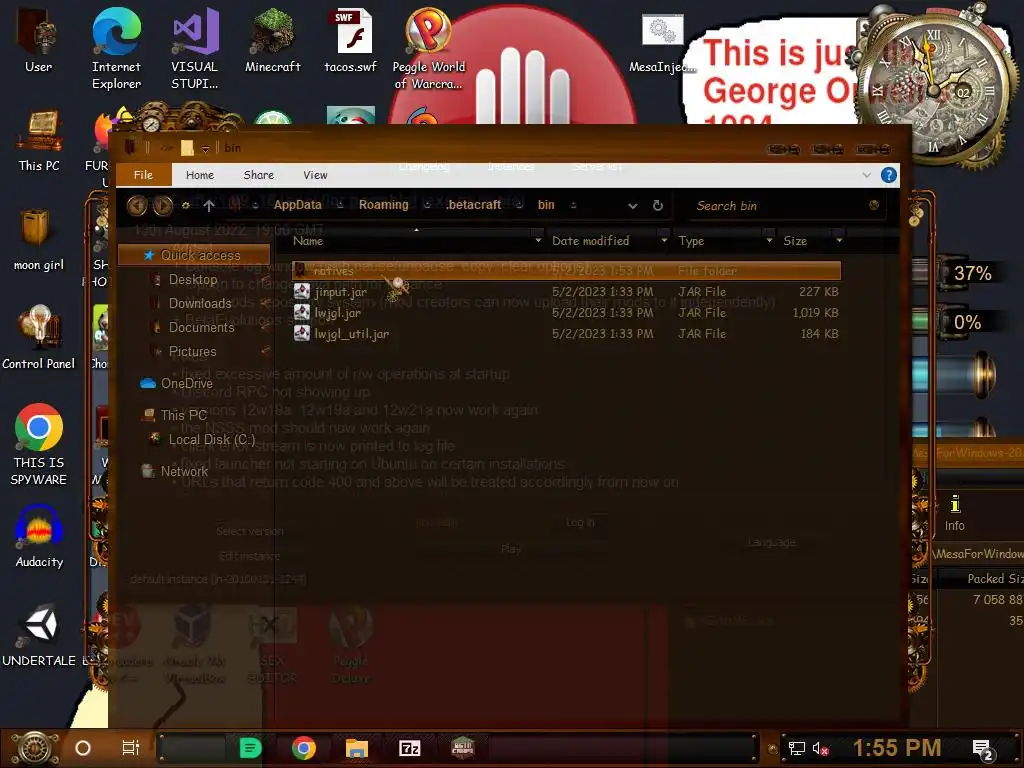Viewport: 1024px width, 768px height.
Task: Refresh the bin folder view
Action: pos(658,206)
